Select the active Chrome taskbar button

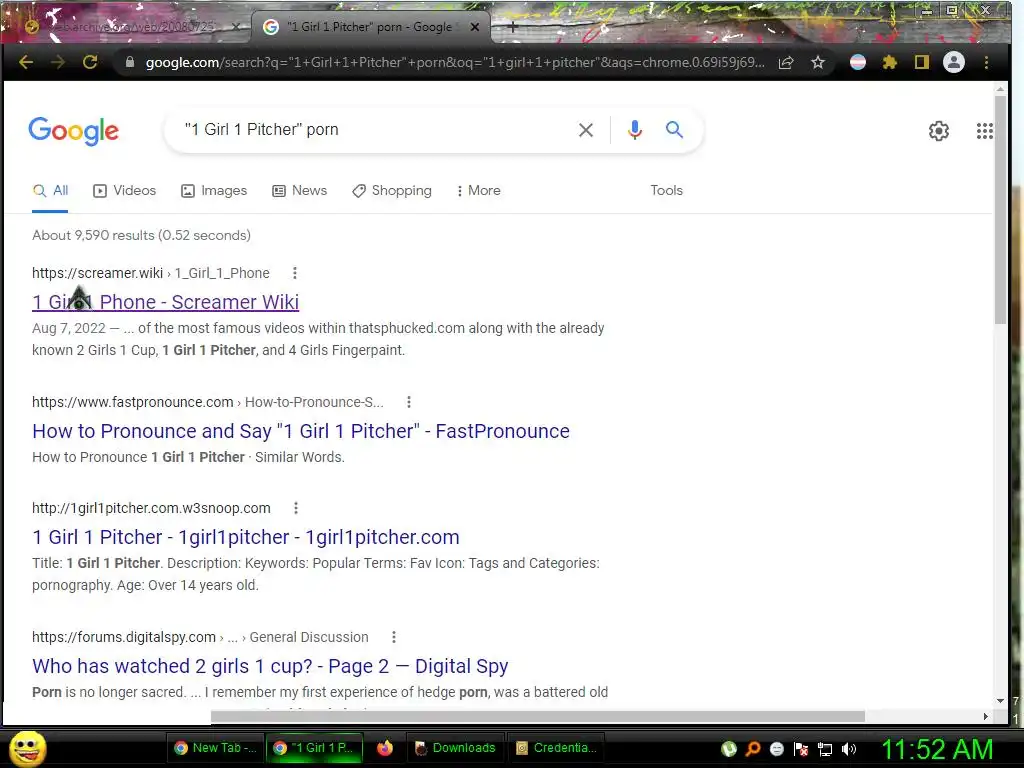click(x=313, y=748)
